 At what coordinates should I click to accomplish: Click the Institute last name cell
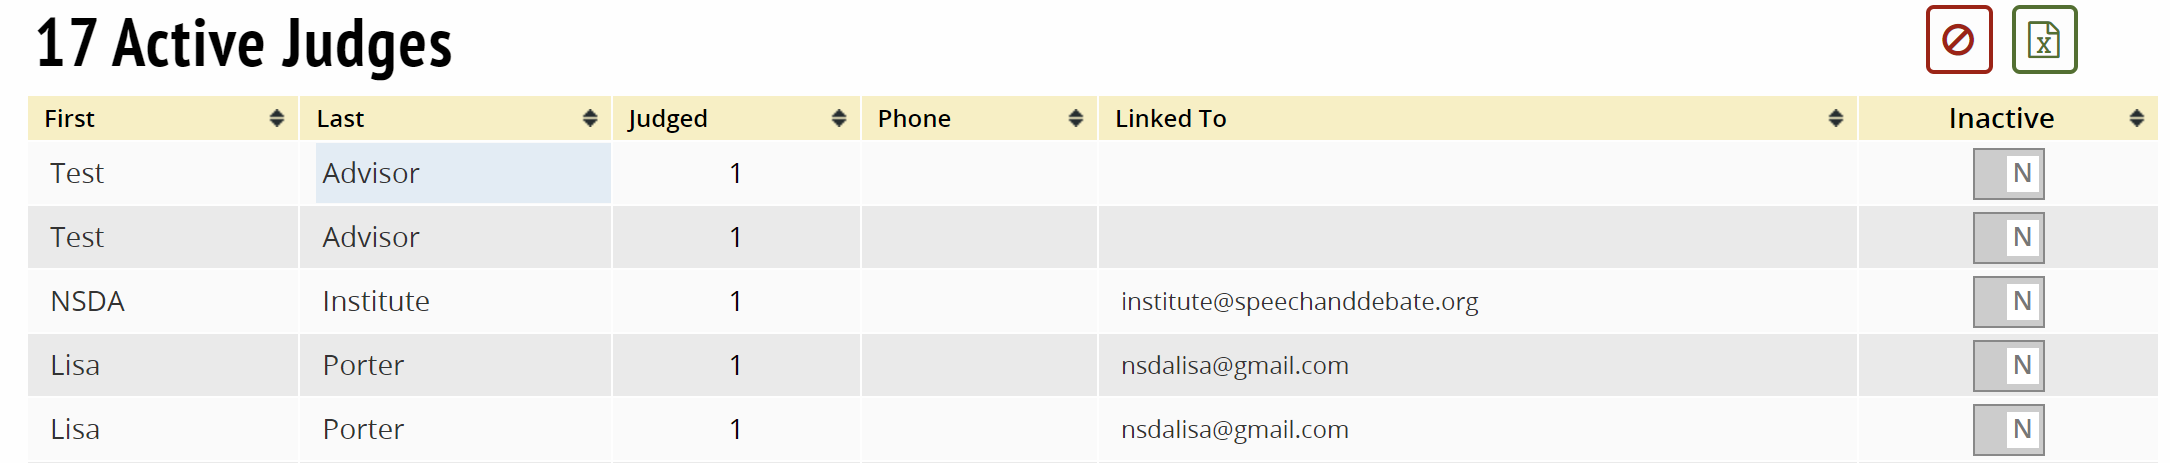click(x=376, y=302)
